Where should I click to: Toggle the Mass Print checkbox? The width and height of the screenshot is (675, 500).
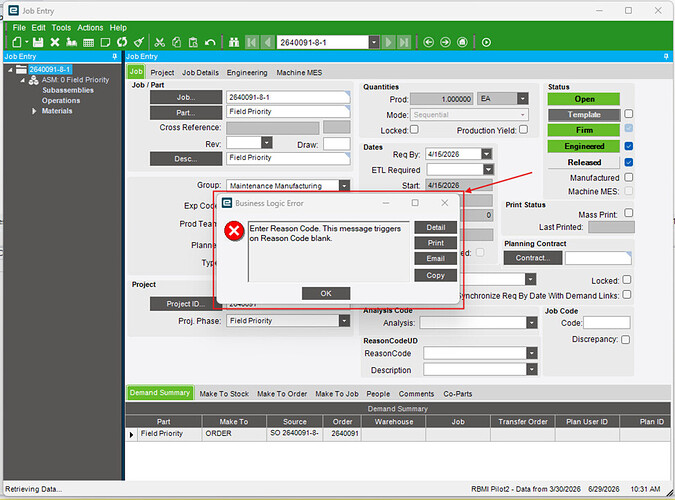pos(629,213)
